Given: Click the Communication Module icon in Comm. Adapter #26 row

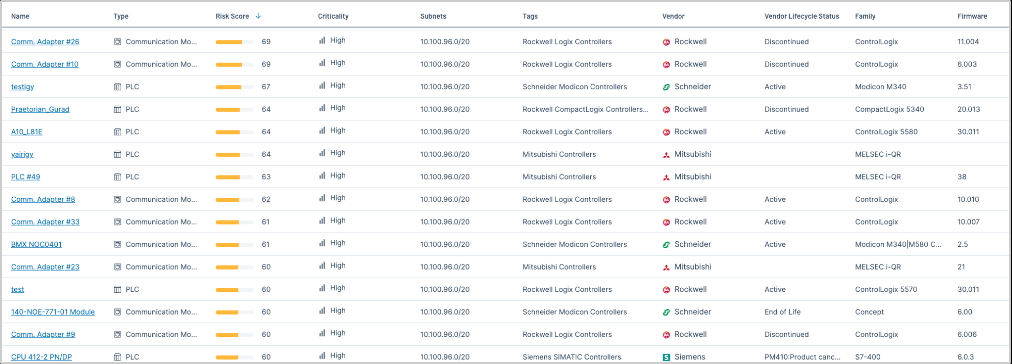Looking at the screenshot, I should tap(117, 41).
